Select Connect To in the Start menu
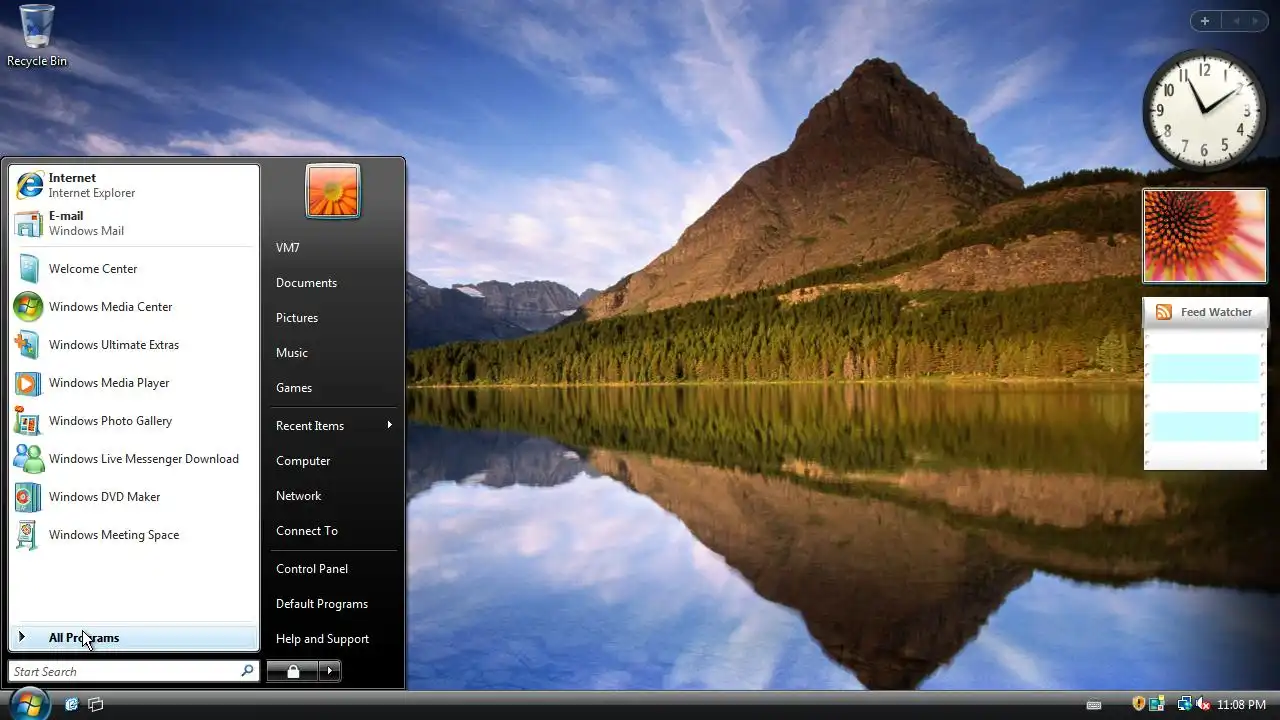 pyautogui.click(x=333, y=531)
